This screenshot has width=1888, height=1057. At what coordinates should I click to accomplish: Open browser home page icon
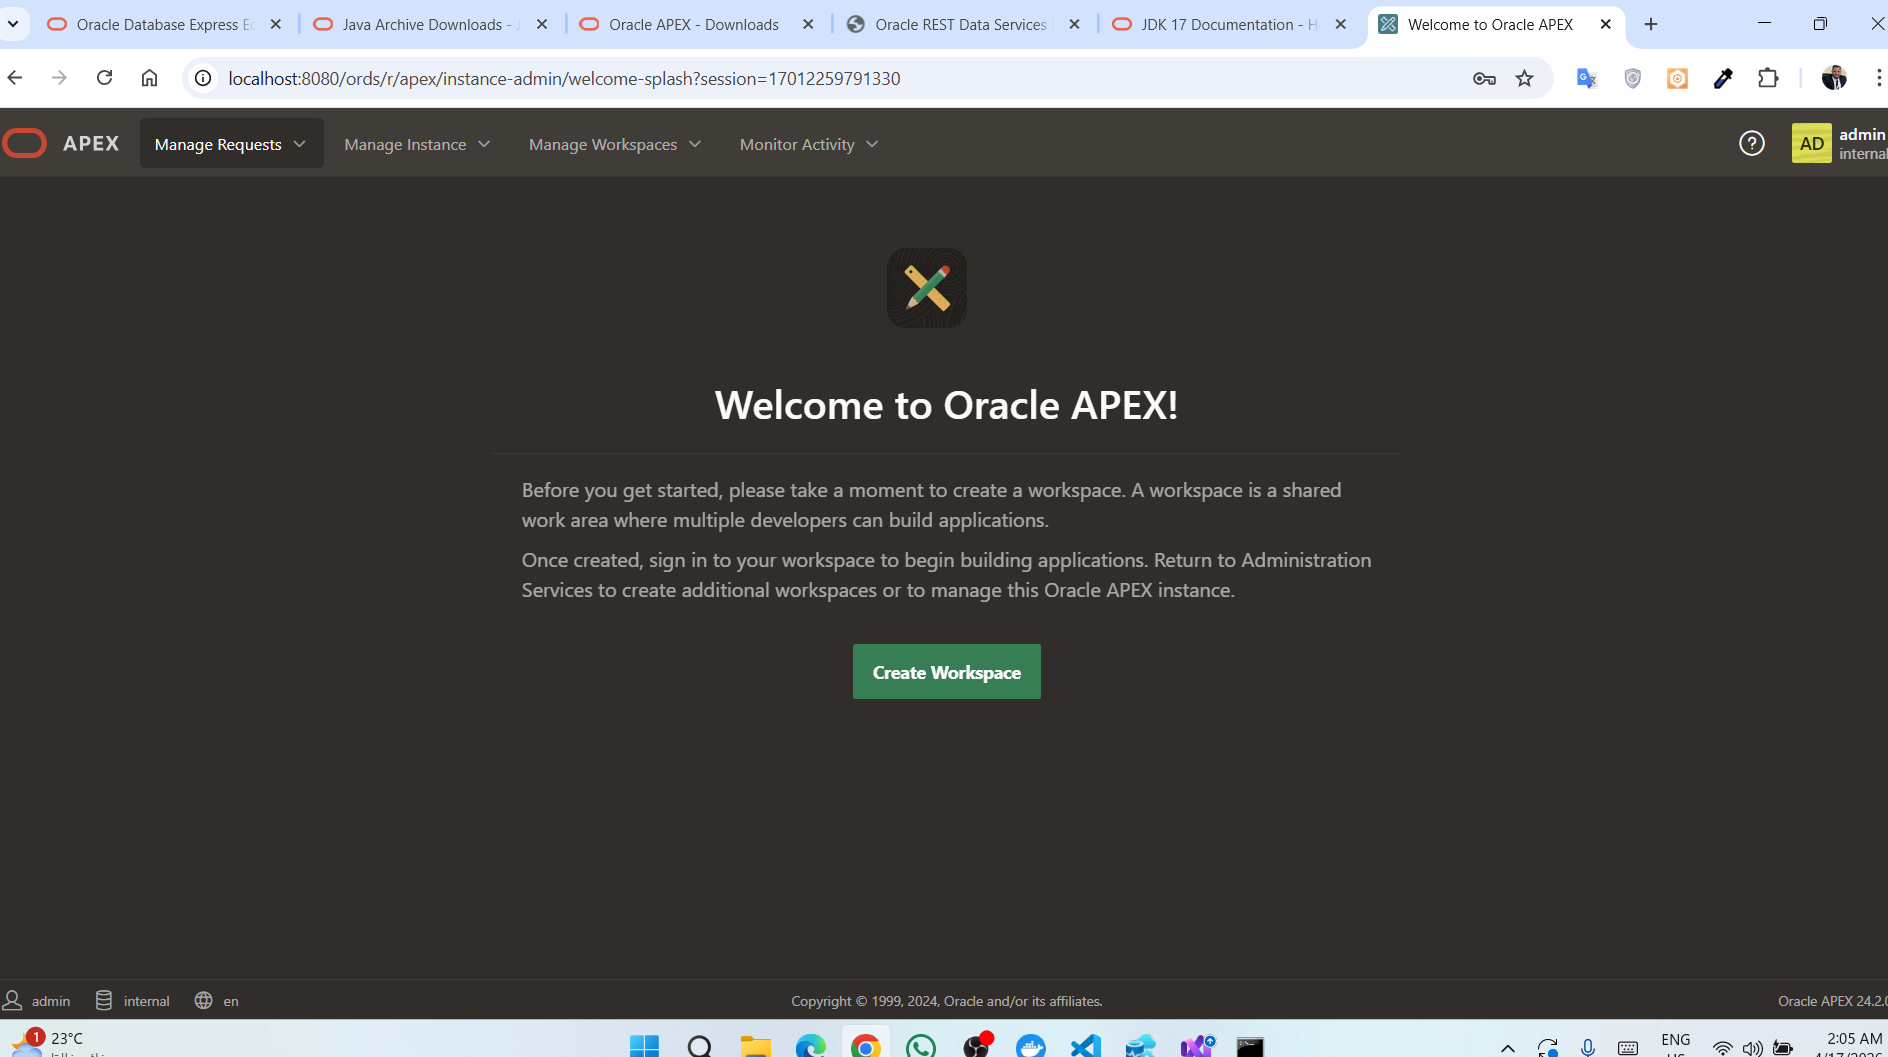tap(149, 78)
